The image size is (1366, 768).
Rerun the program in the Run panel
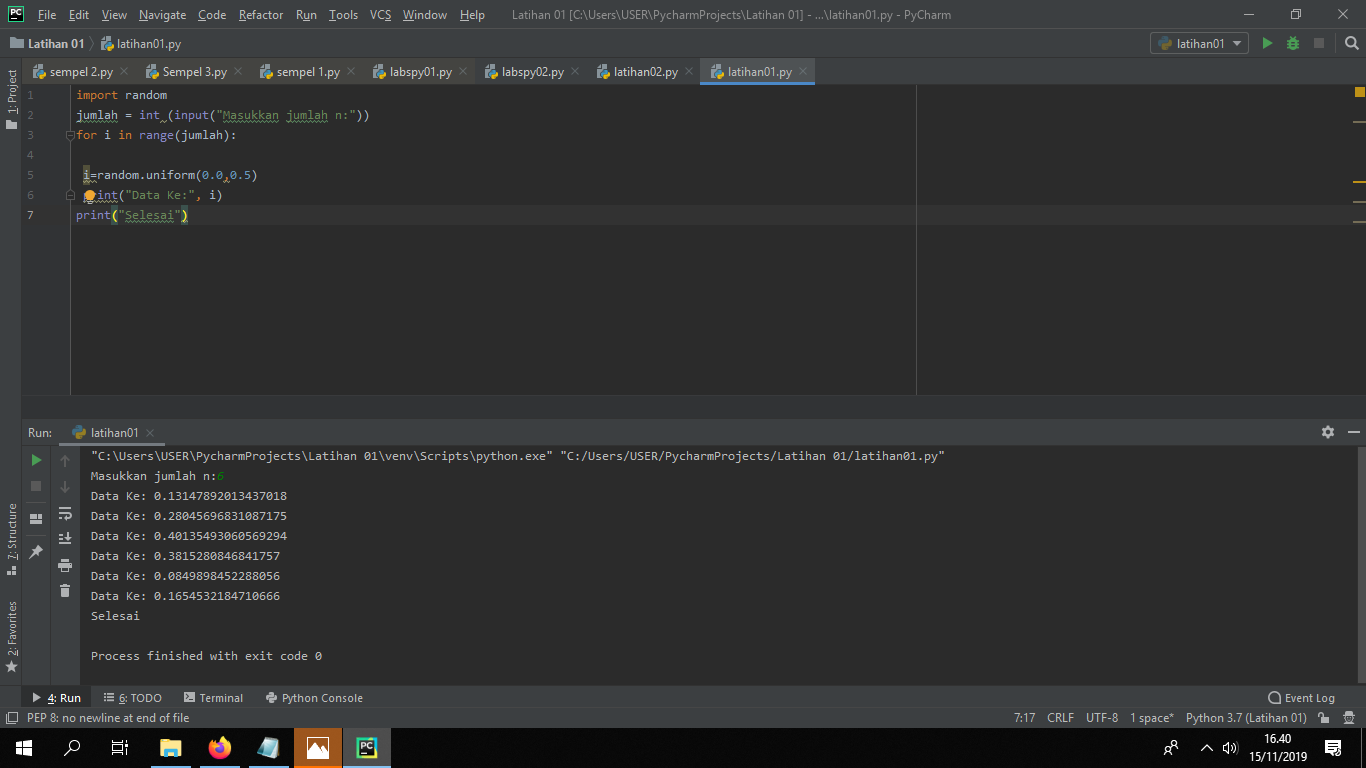[36, 460]
